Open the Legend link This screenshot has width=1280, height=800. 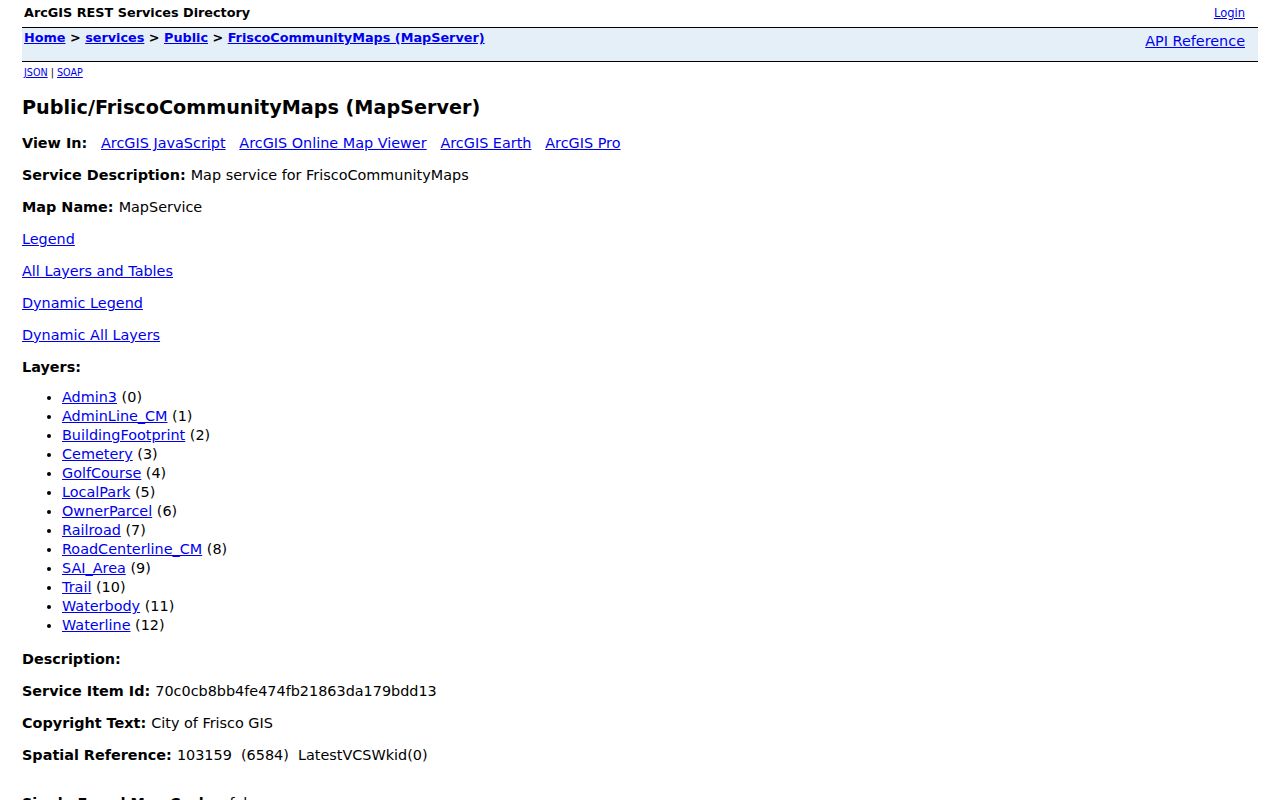click(x=48, y=239)
